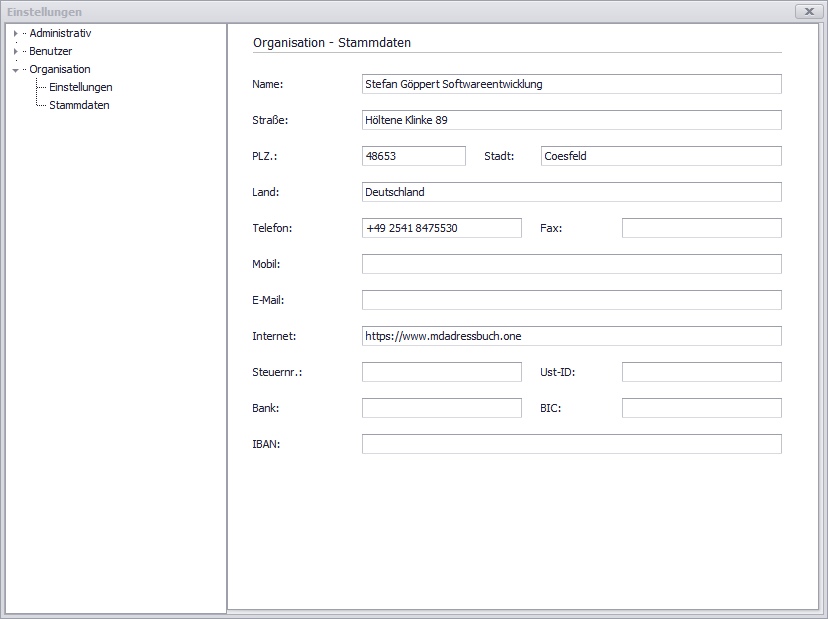Click the empty IBAN field
This screenshot has width=828, height=619.
coord(571,444)
